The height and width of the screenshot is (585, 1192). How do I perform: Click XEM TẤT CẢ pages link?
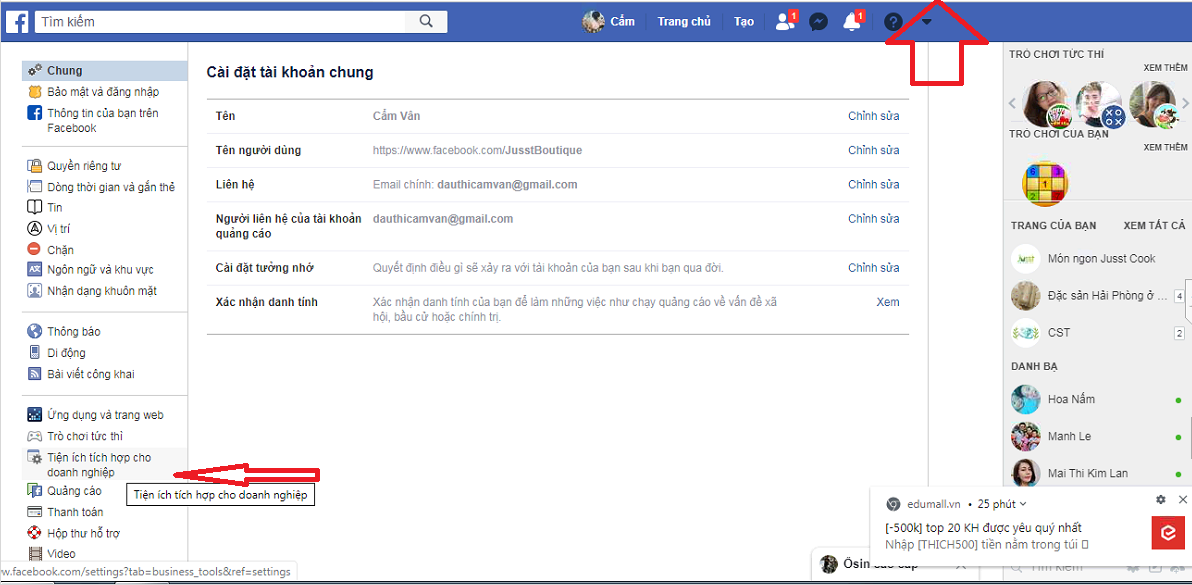pyautogui.click(x=1155, y=226)
